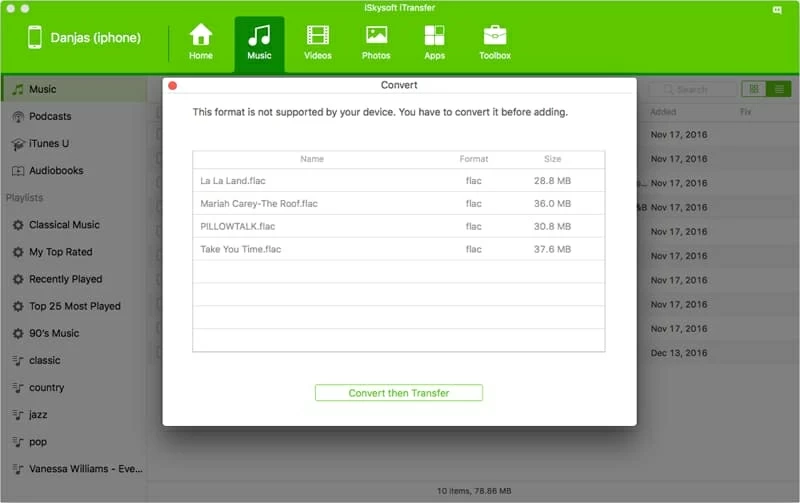Open Podcasts in the sidebar
800x503 pixels.
[x=49, y=116]
